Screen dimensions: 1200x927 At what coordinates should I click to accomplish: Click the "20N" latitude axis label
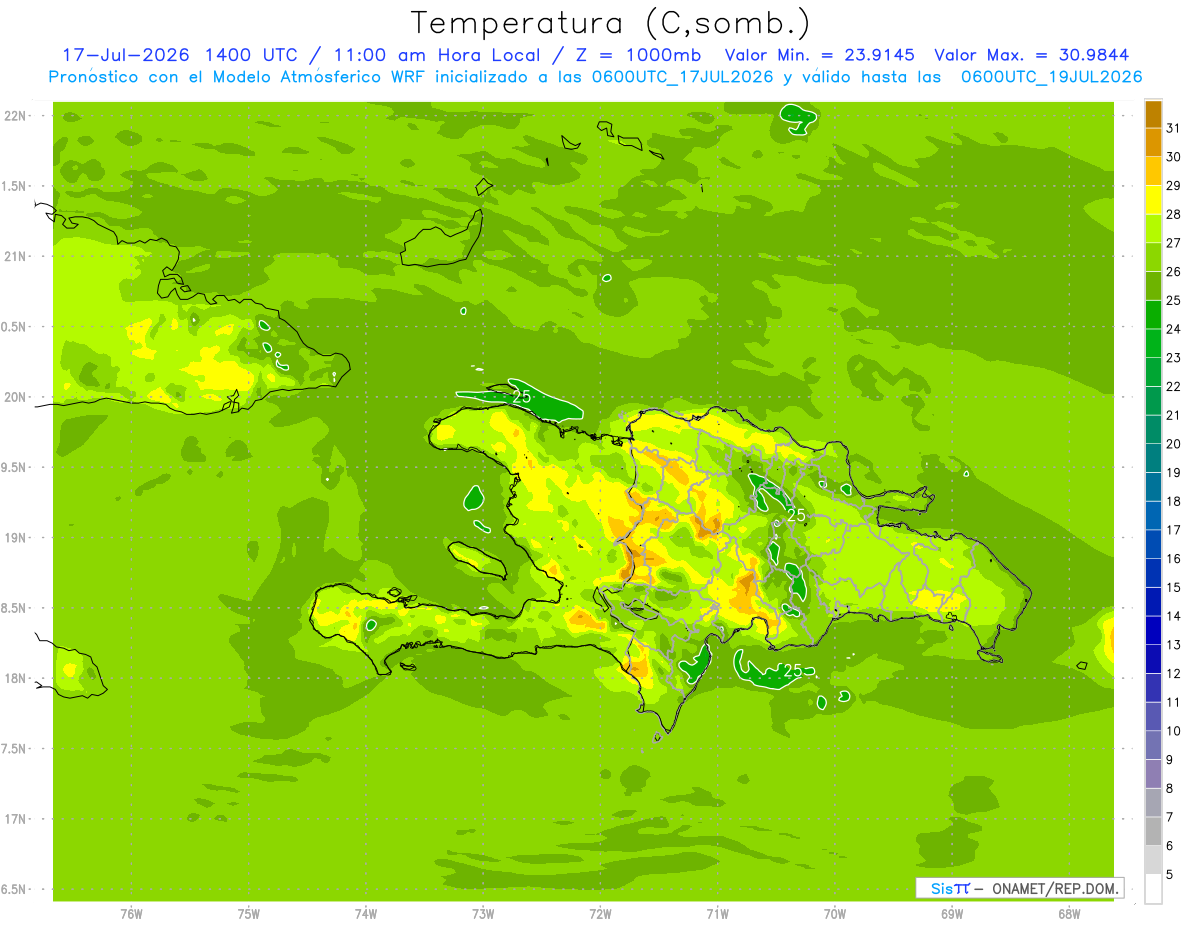pyautogui.click(x=16, y=397)
